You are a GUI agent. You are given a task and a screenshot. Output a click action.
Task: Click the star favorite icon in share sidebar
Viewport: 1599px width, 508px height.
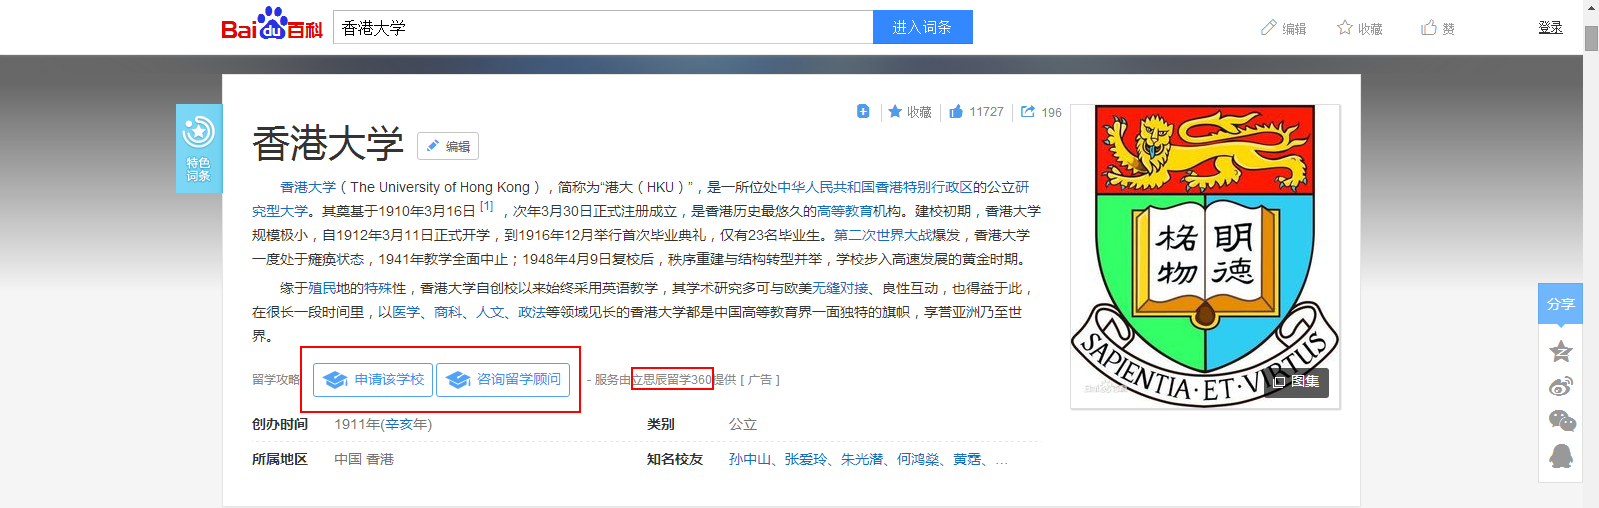coord(1560,351)
